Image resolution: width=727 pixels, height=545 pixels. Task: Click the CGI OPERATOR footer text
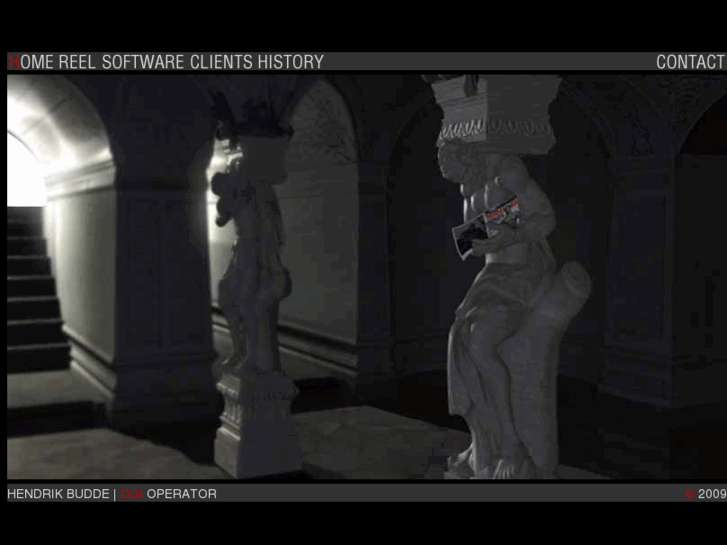click(169, 494)
